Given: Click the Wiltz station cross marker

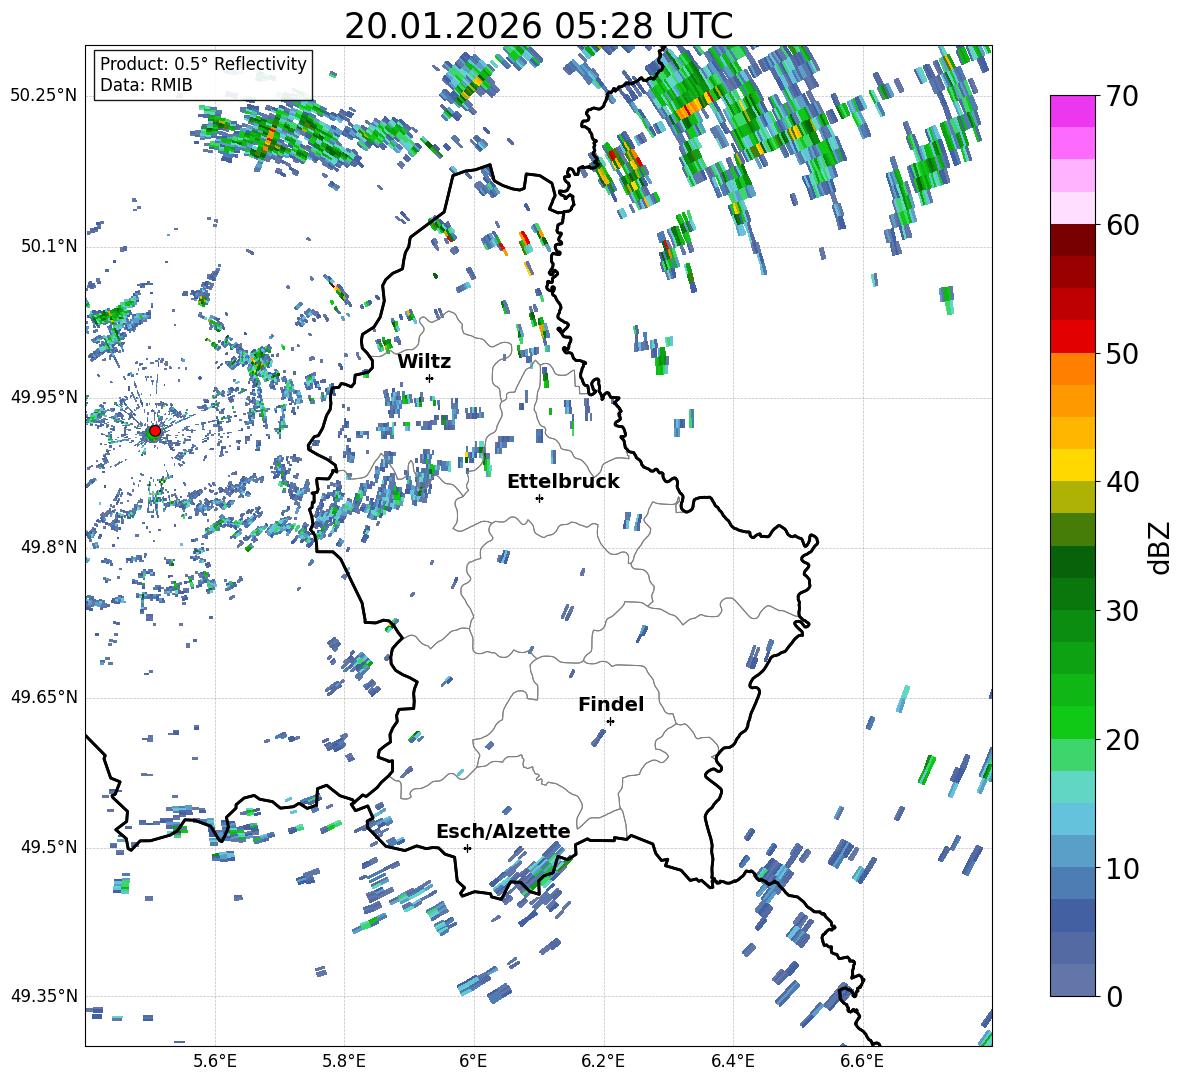Looking at the screenshot, I should coord(430,378).
